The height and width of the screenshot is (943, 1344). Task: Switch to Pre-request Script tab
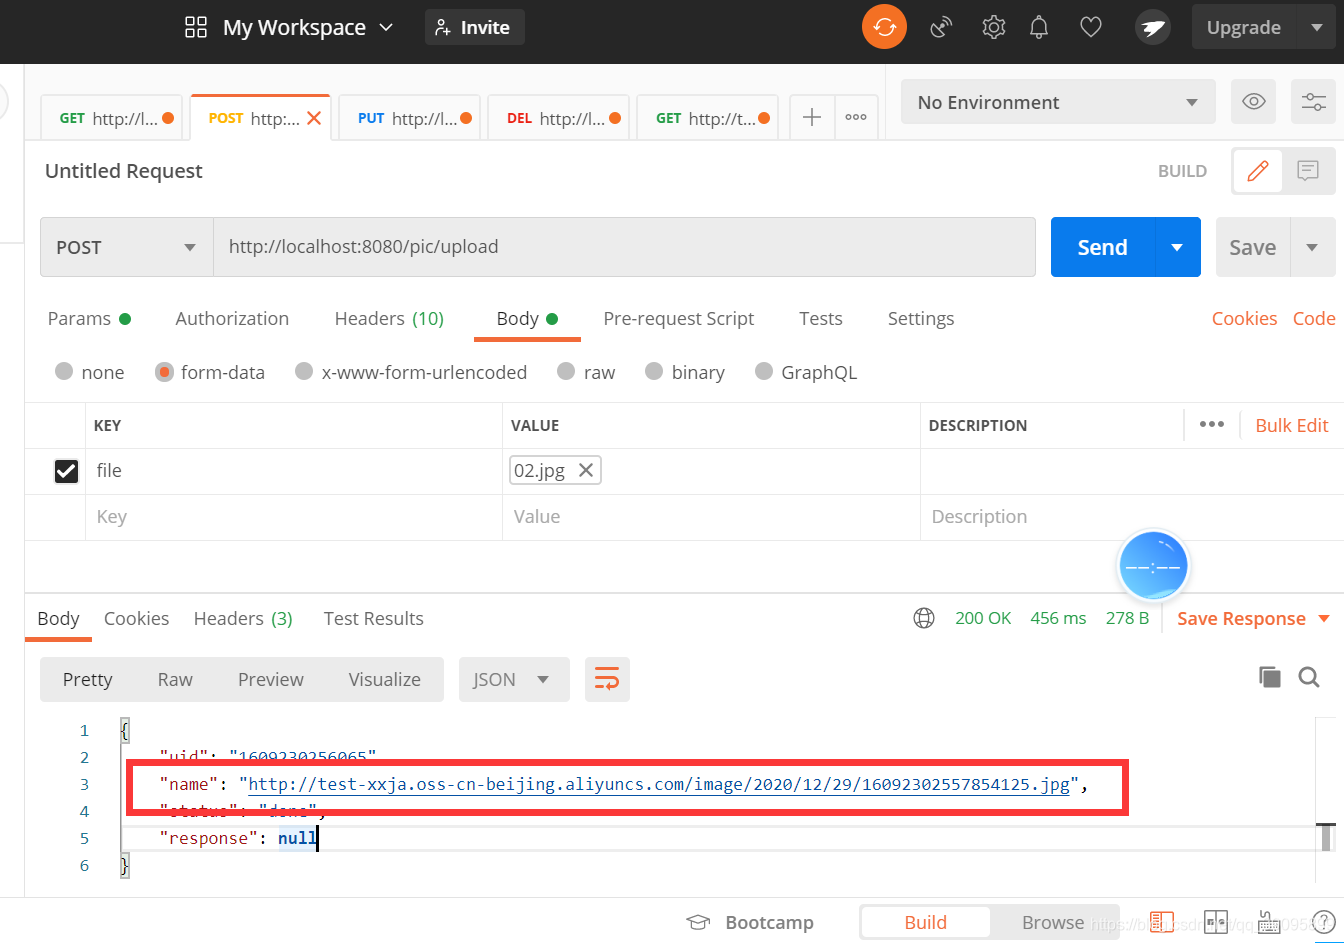679,318
